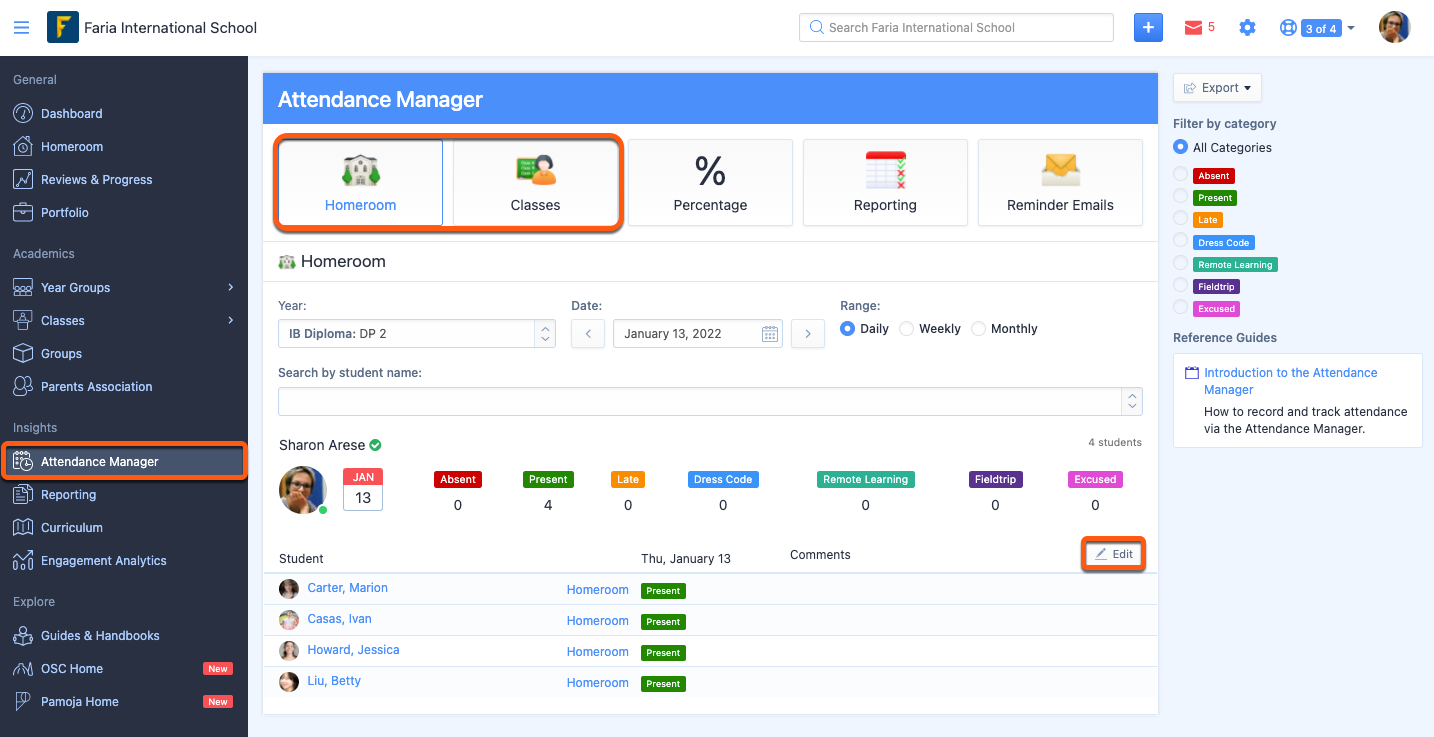Viewport: 1434px width, 737px height.
Task: Click the help lifebuoy icon
Action: tap(1288, 28)
